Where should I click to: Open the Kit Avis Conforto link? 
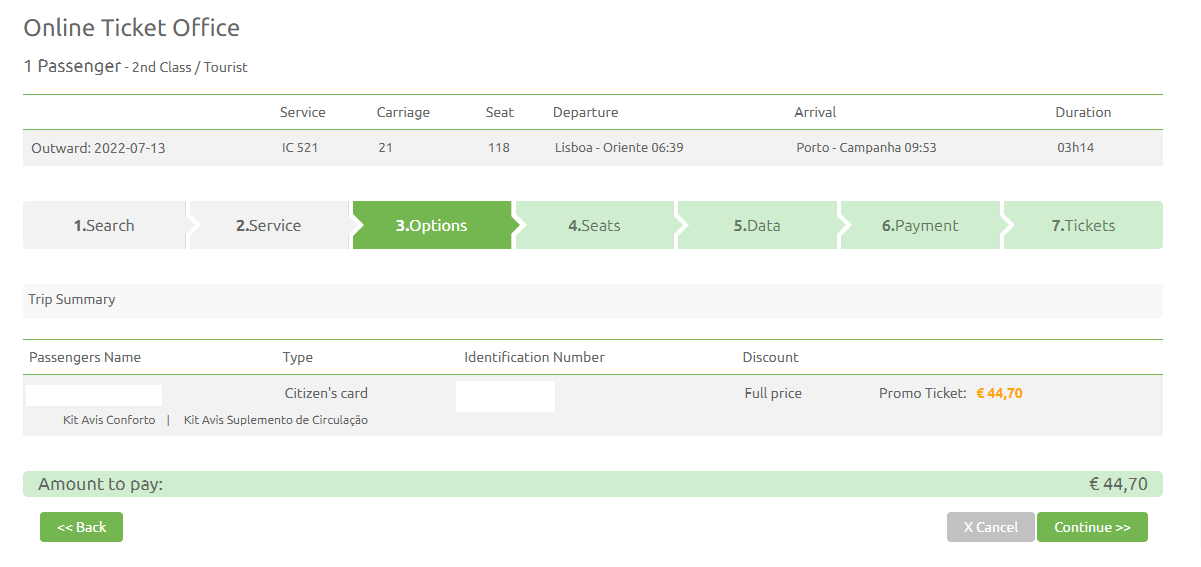coord(109,420)
